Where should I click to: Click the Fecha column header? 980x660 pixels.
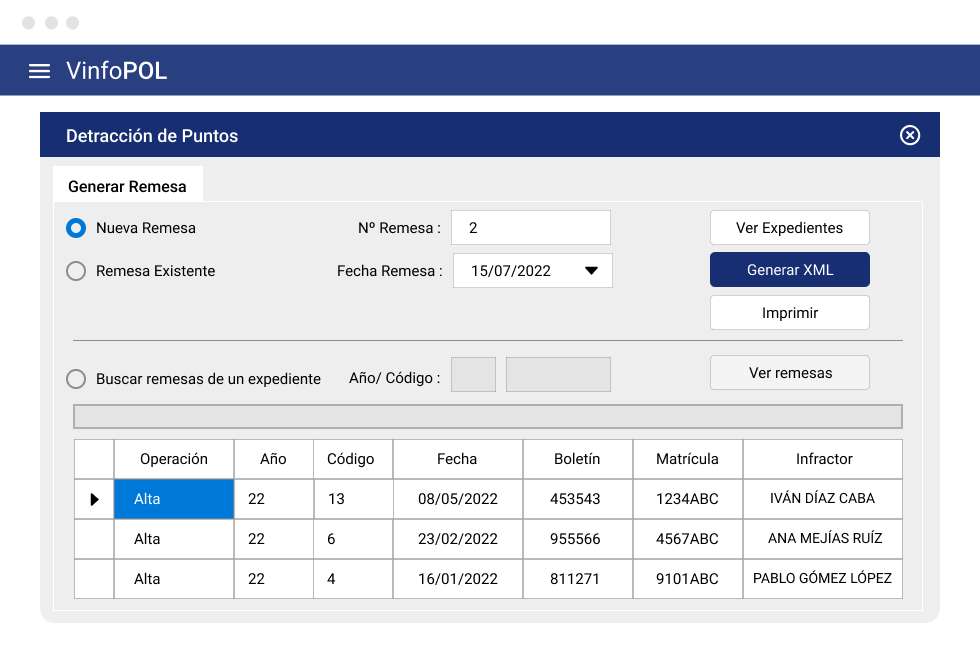click(458, 459)
